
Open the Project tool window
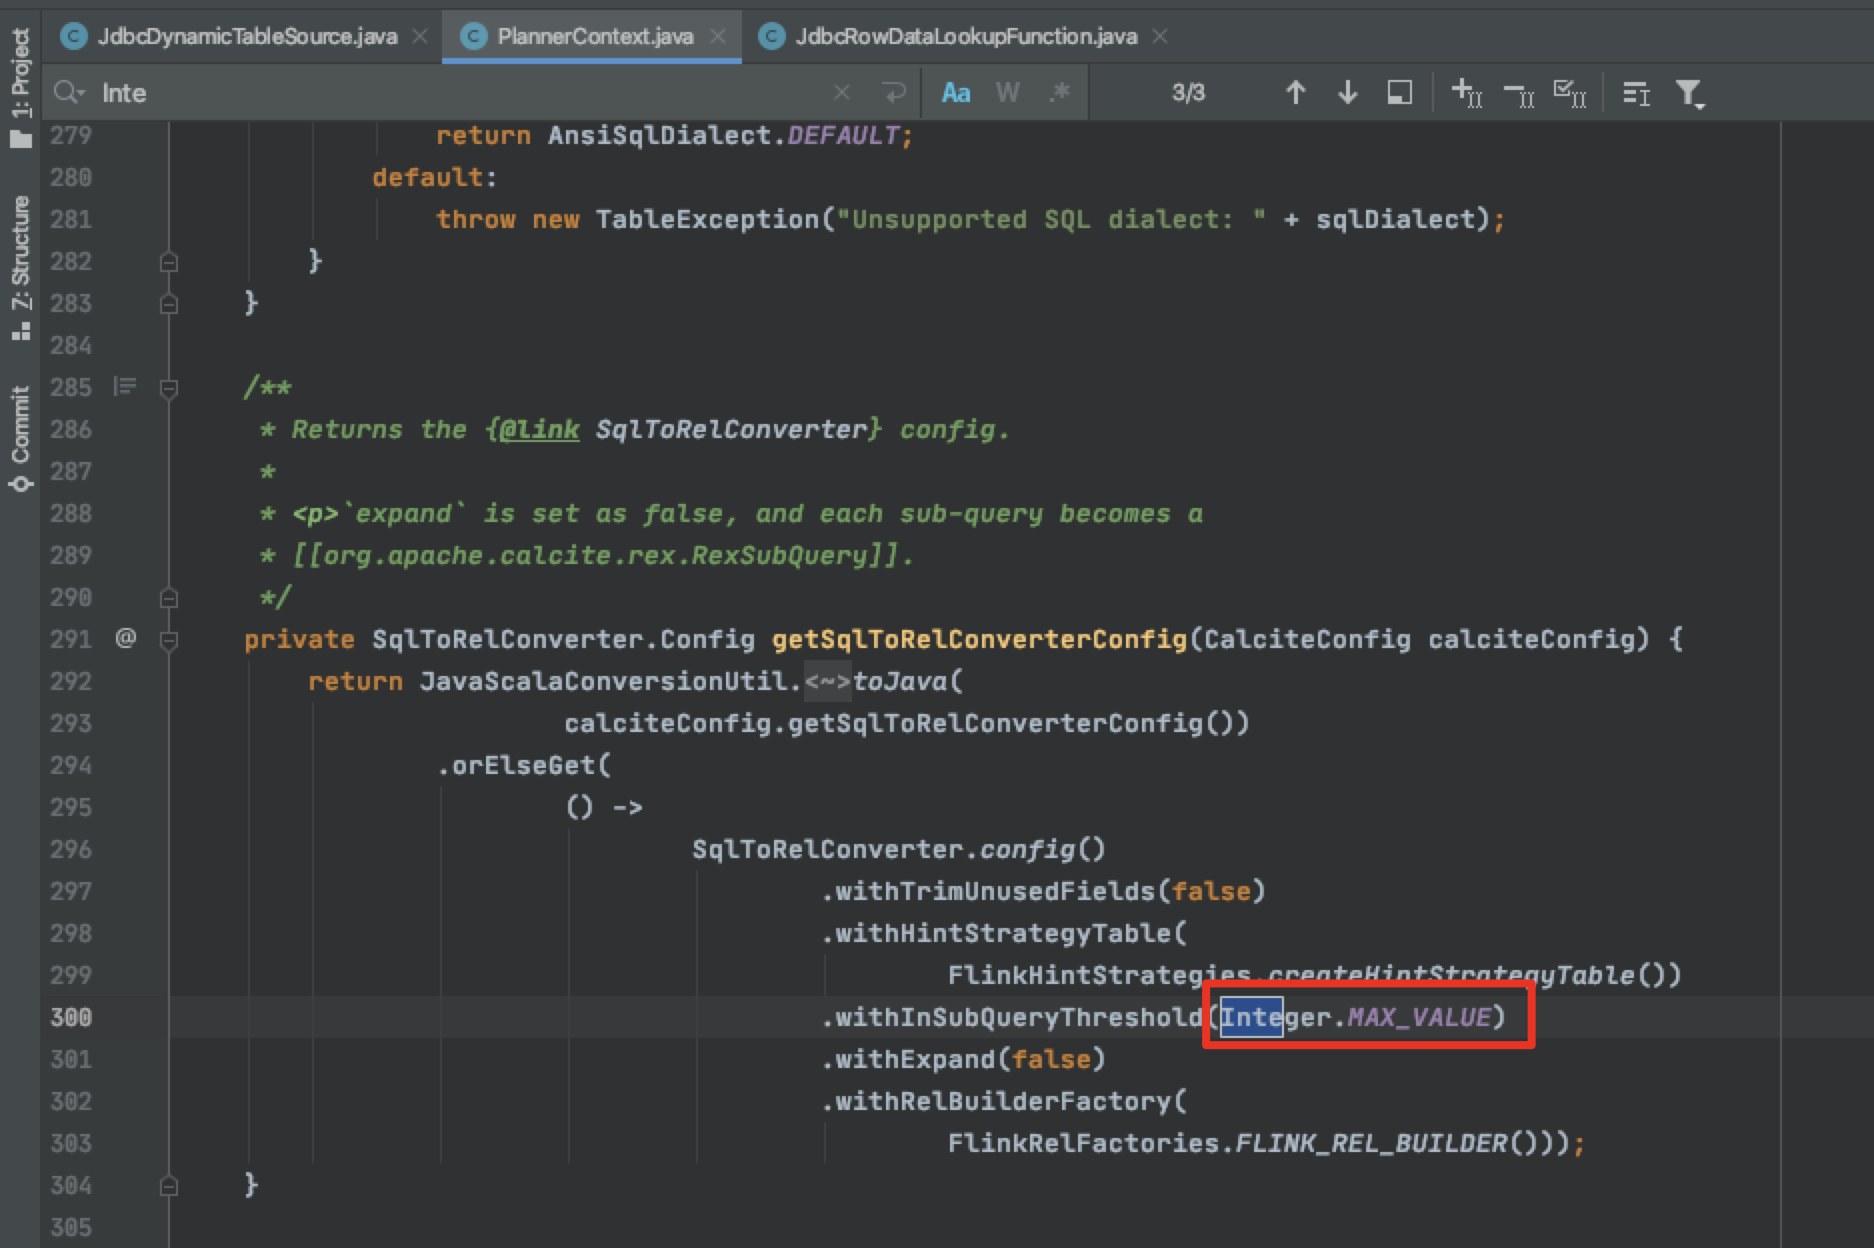point(21,86)
